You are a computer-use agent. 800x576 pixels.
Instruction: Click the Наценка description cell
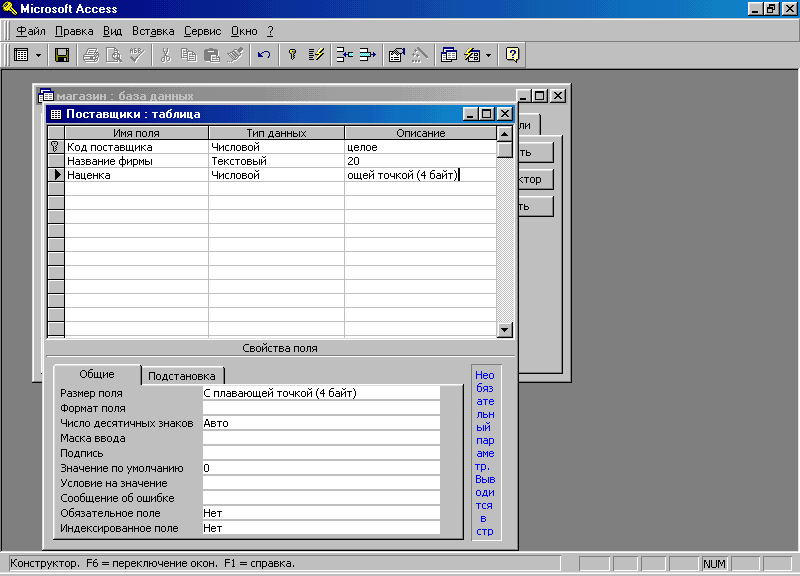coord(420,175)
